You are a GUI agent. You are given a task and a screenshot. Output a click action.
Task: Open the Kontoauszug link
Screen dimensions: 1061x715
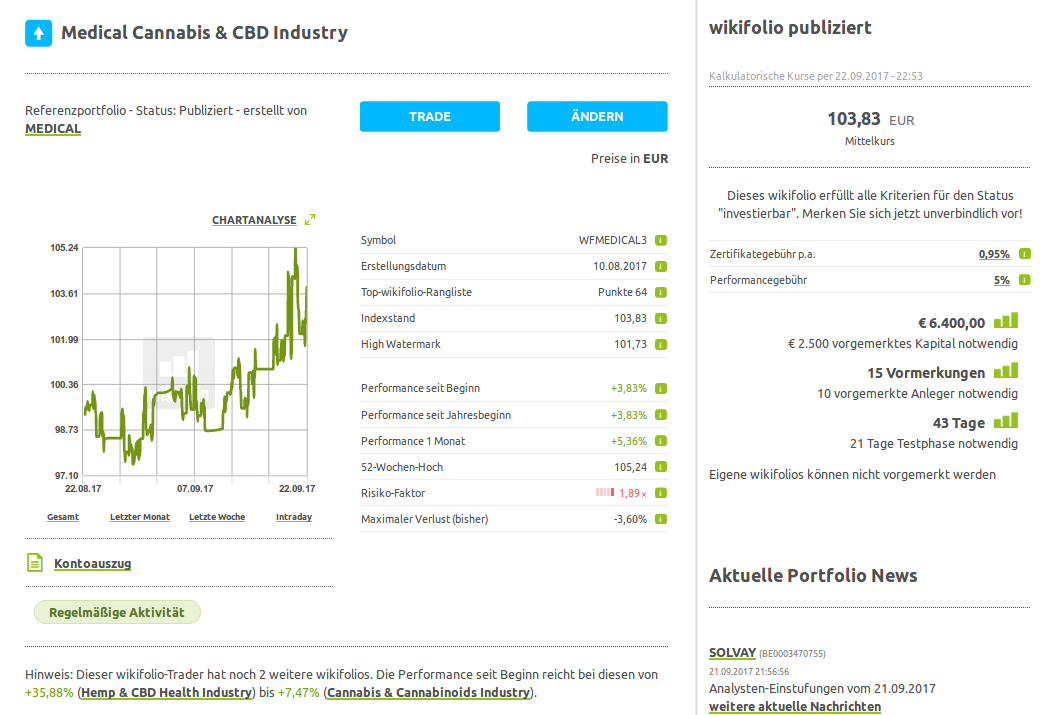(93, 563)
